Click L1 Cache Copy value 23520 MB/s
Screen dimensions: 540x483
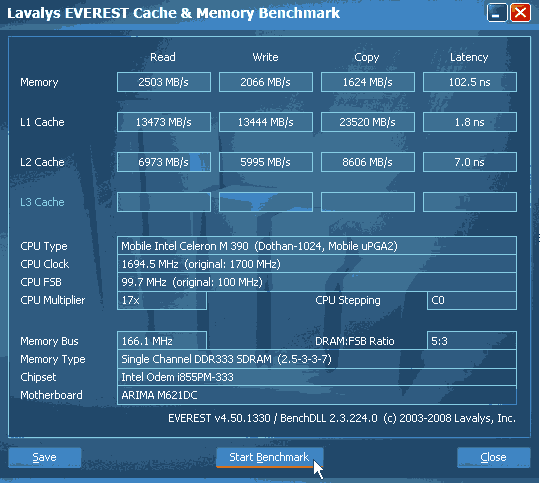(368, 122)
